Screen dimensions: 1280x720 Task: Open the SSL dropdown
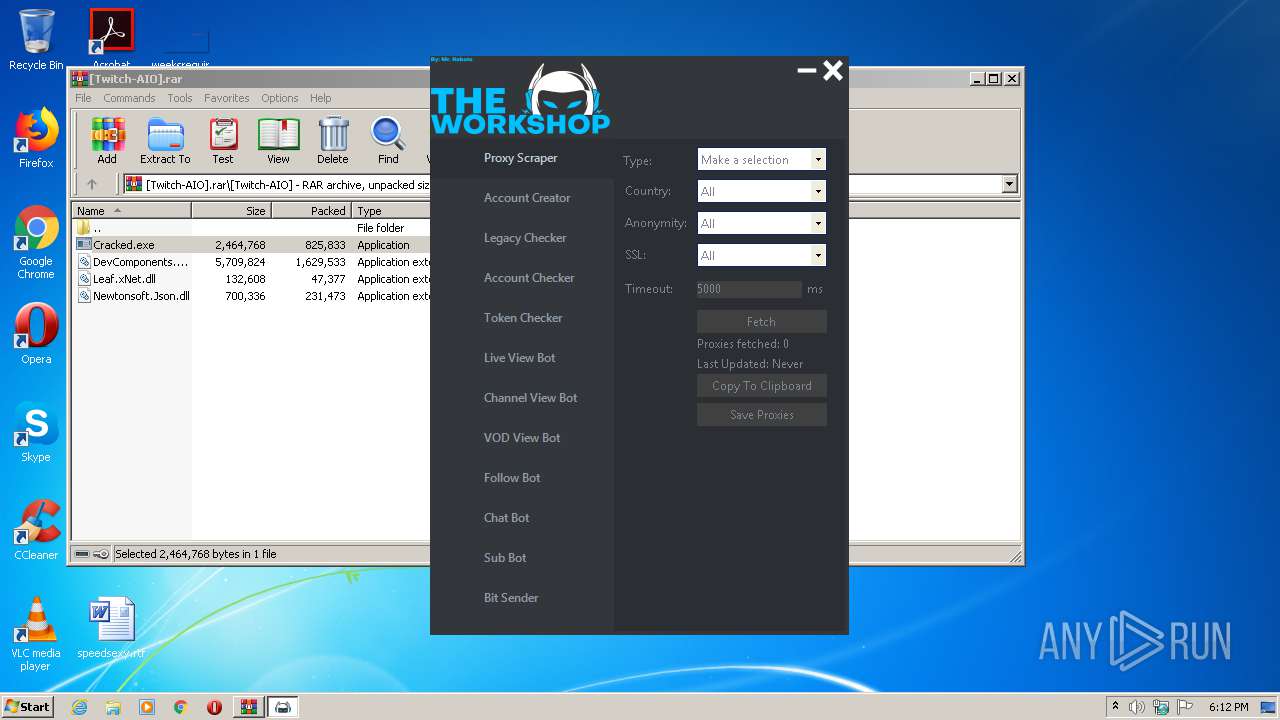click(761, 255)
